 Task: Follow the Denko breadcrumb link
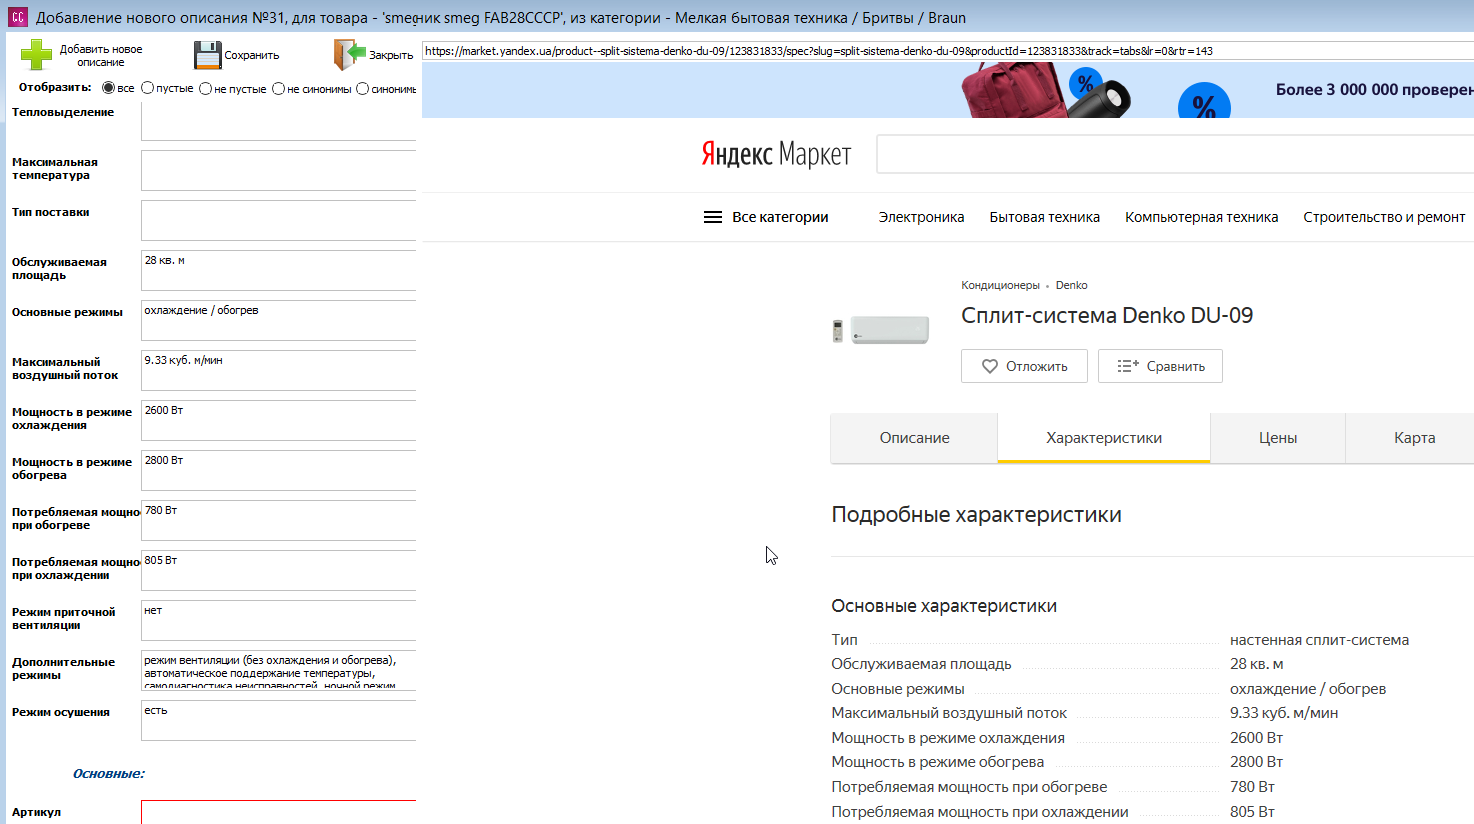point(1071,285)
